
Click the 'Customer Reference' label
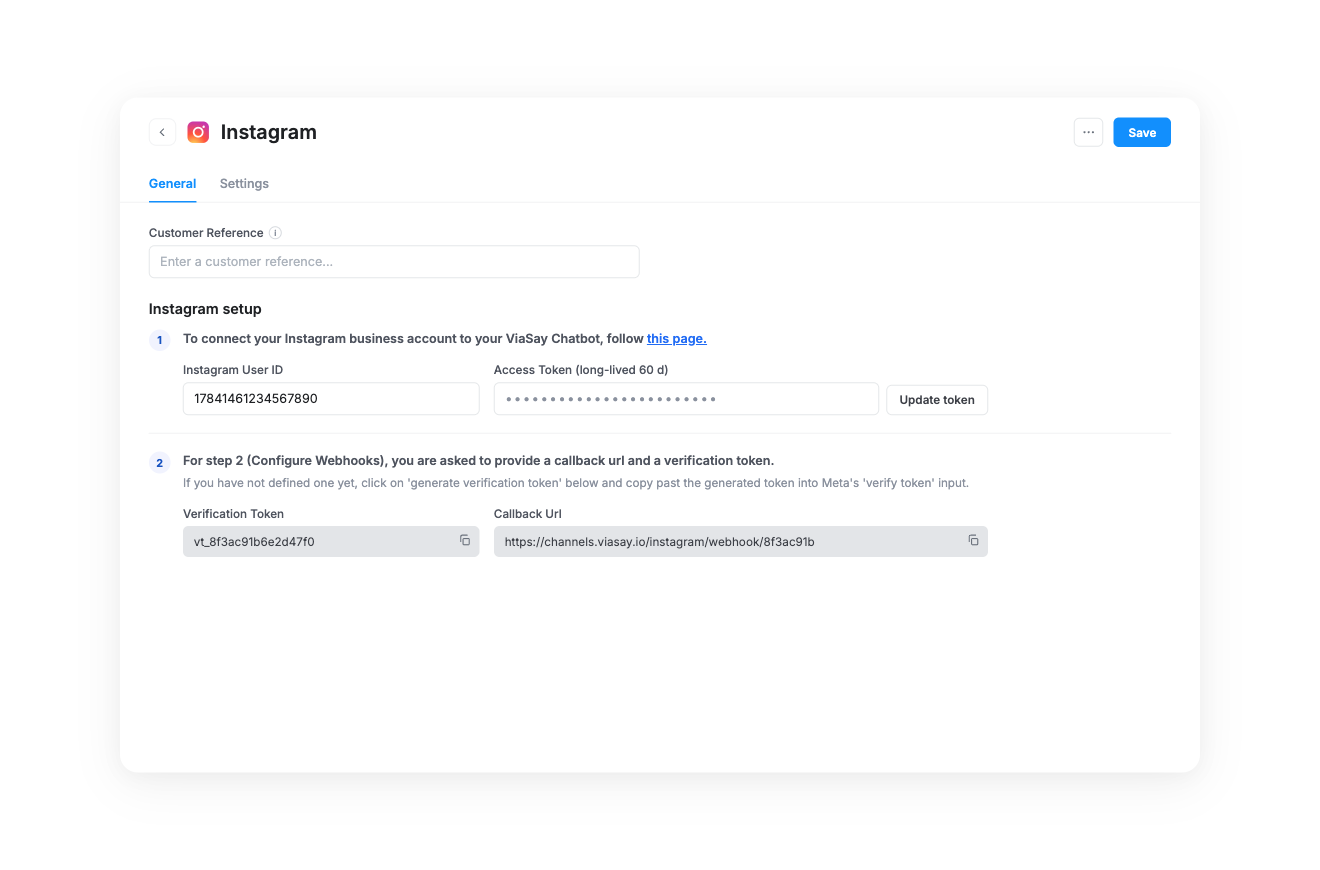[x=206, y=233]
